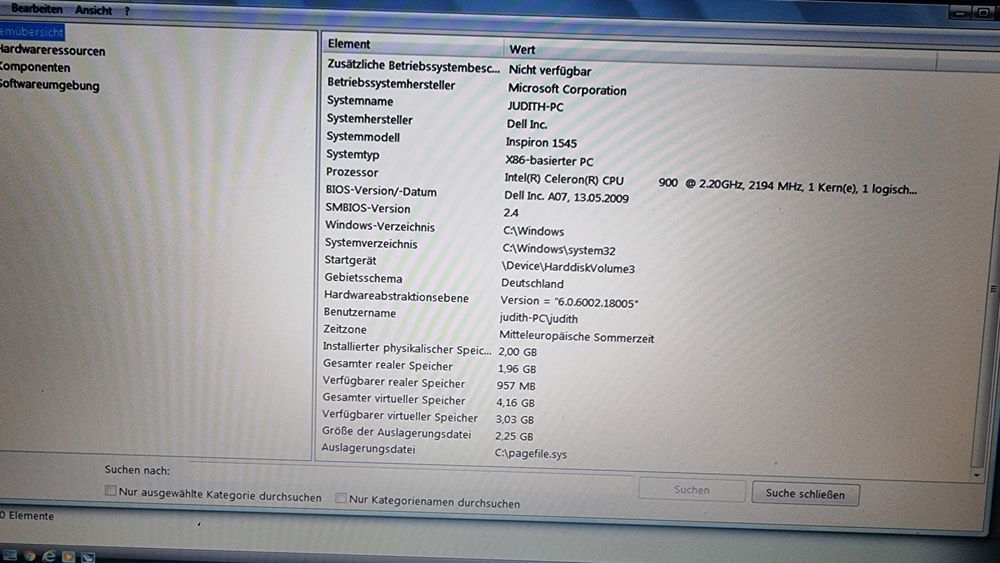
Task: Select the Systemübersicht tree node
Action: 32,32
